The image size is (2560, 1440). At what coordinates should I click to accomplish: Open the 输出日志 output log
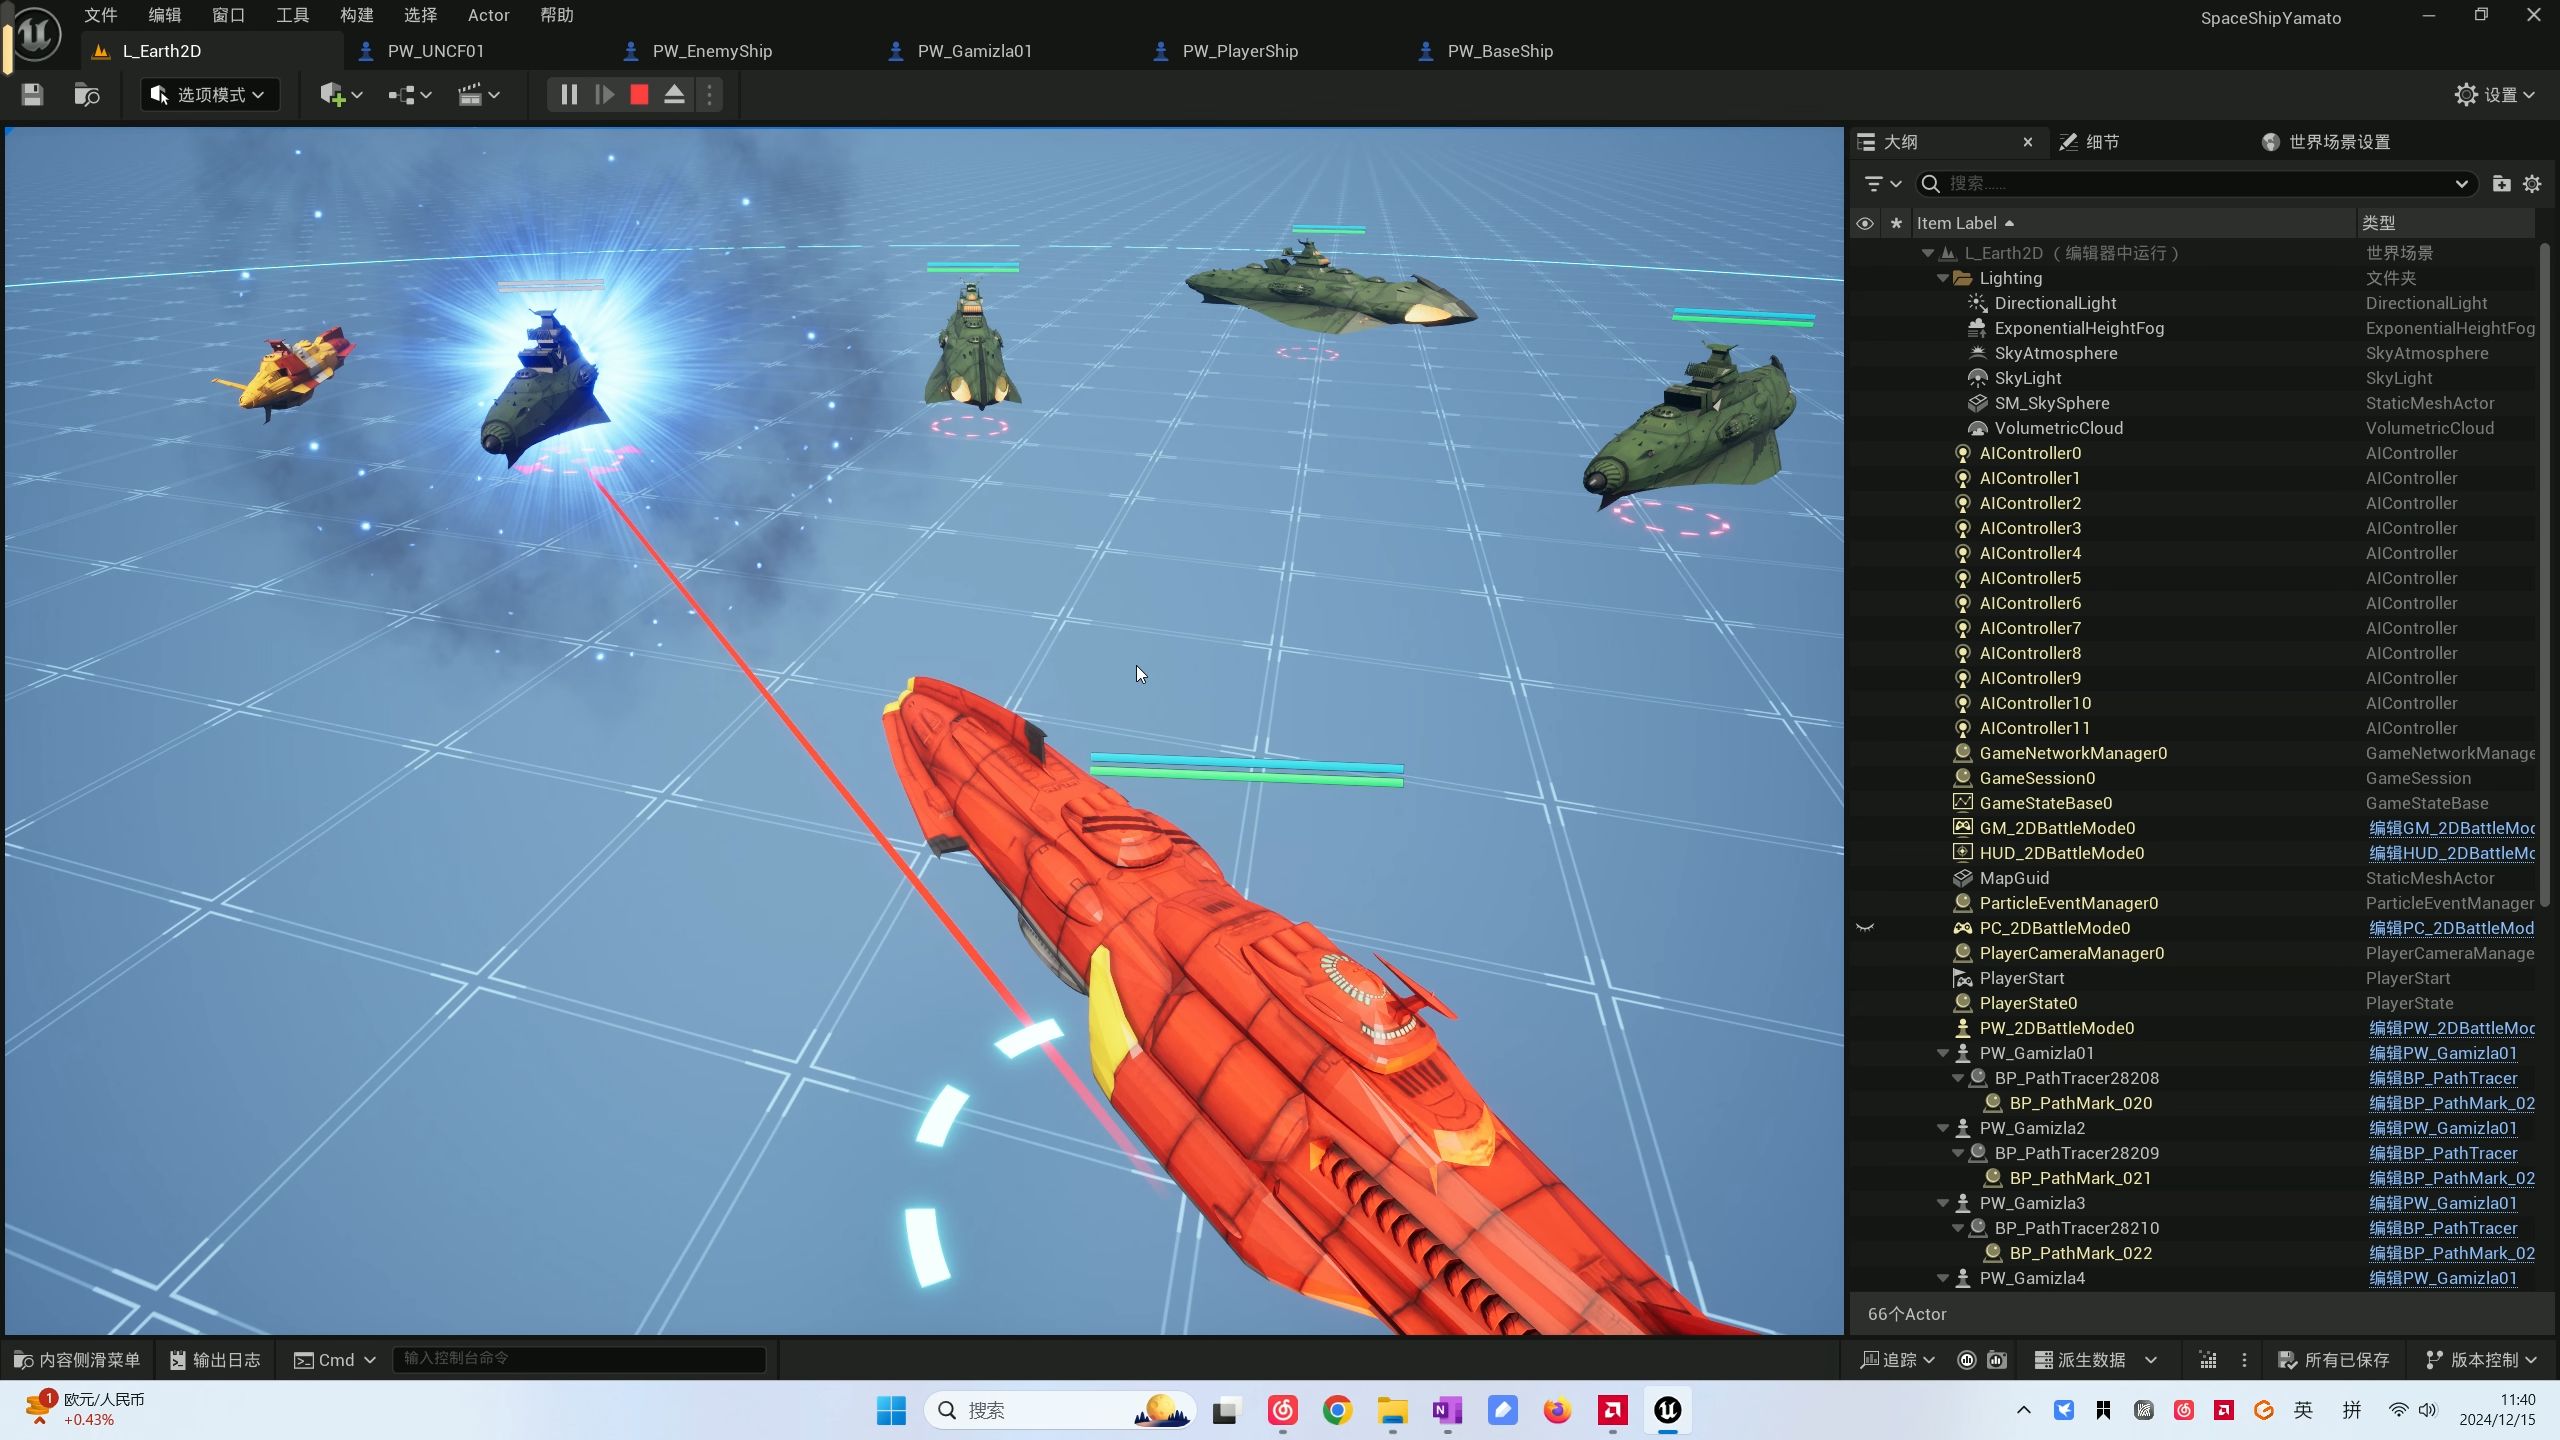coord(215,1360)
